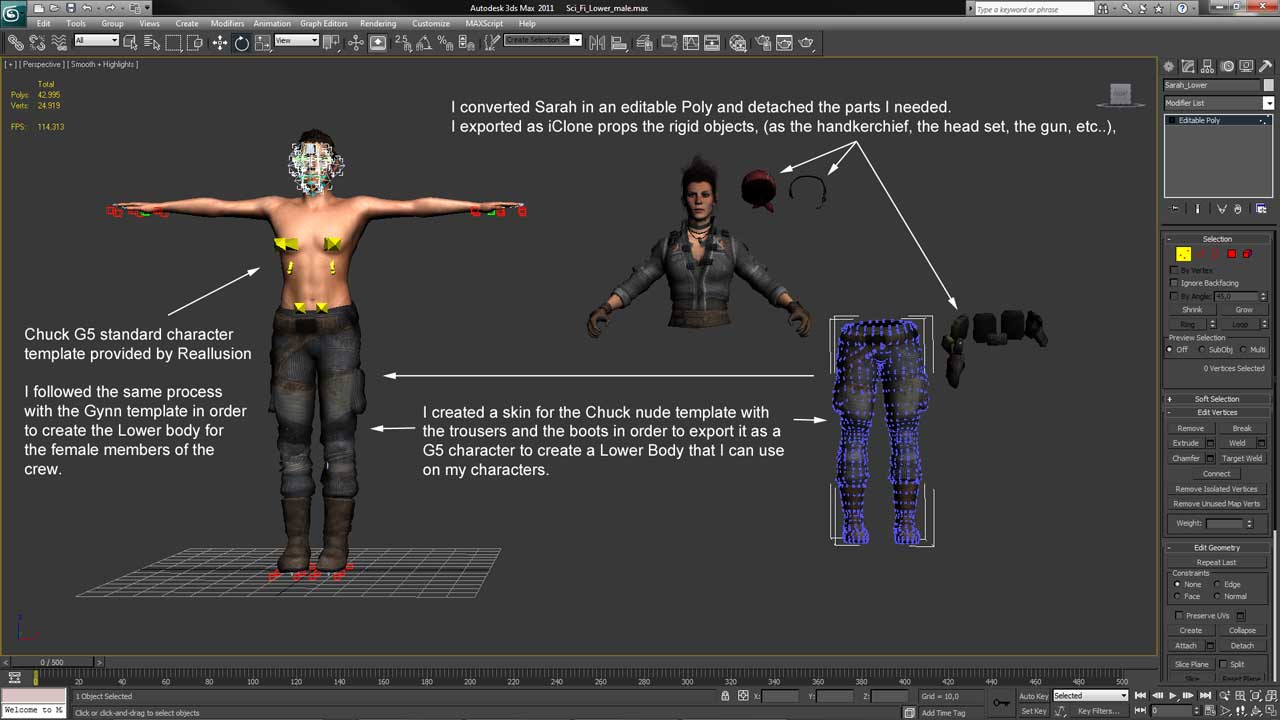This screenshot has height=720, width=1280.
Task: Choose Rectangular Selection Region tool
Action: tap(173, 42)
